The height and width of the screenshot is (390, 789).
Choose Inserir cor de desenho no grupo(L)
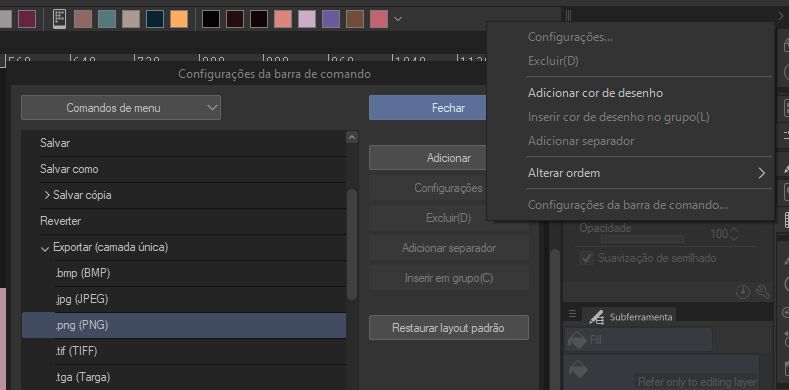pyautogui.click(x=618, y=117)
